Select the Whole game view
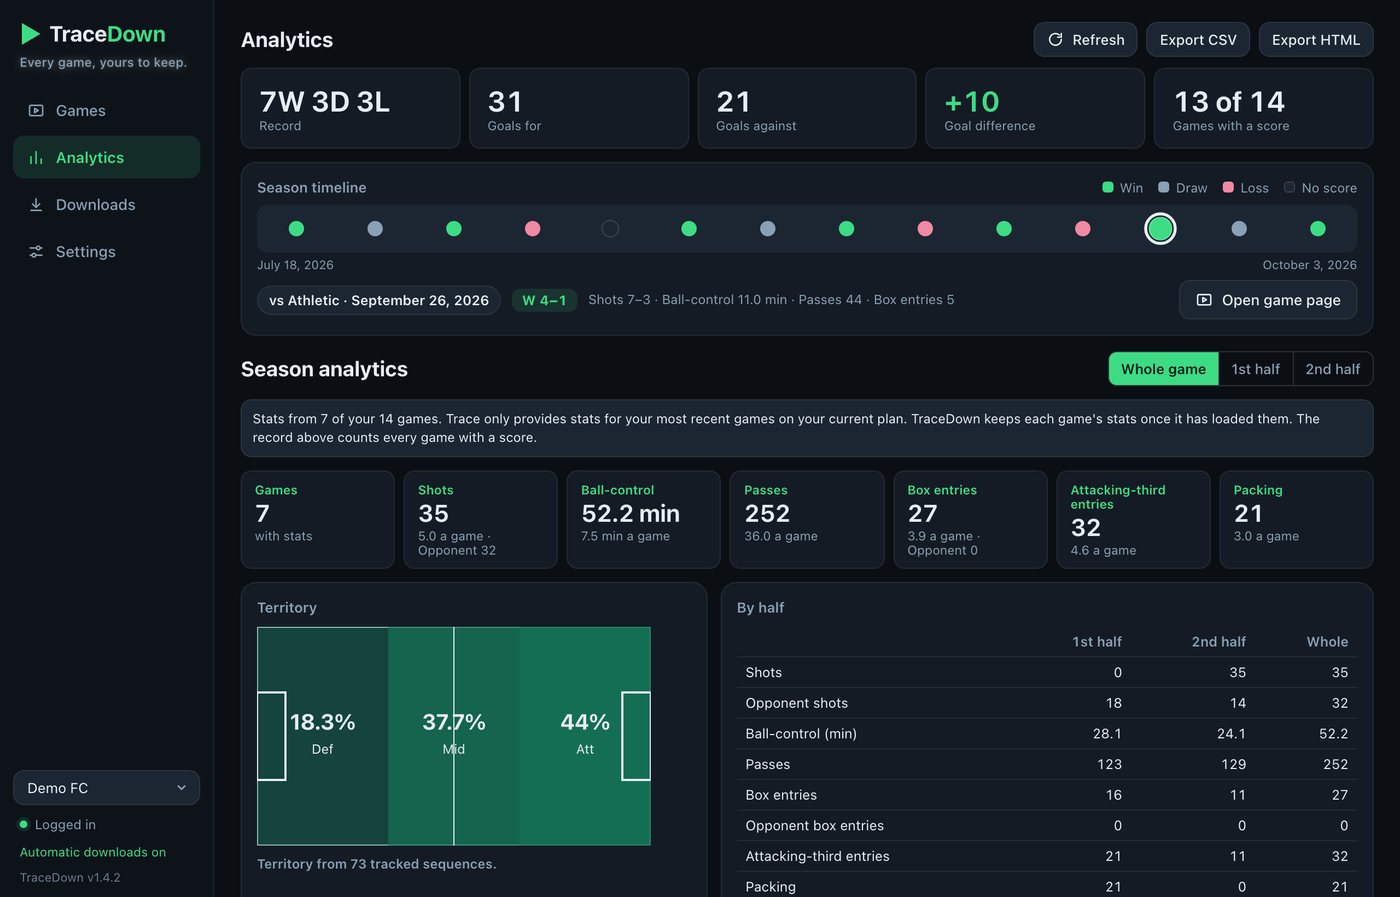The width and height of the screenshot is (1400, 897). coord(1163,369)
